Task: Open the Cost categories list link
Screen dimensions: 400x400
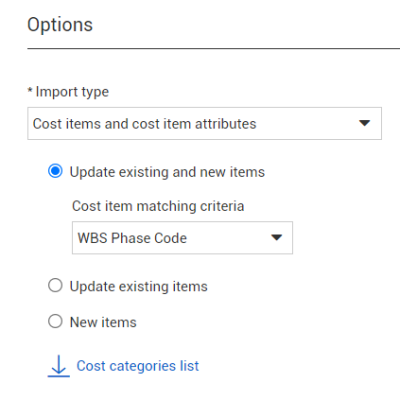Action: click(x=138, y=366)
